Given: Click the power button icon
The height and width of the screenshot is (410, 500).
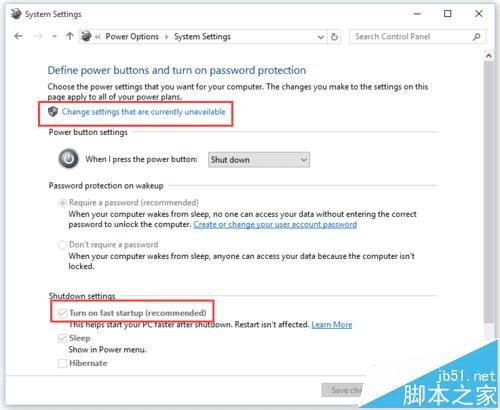Looking at the screenshot, I should coord(69,159).
